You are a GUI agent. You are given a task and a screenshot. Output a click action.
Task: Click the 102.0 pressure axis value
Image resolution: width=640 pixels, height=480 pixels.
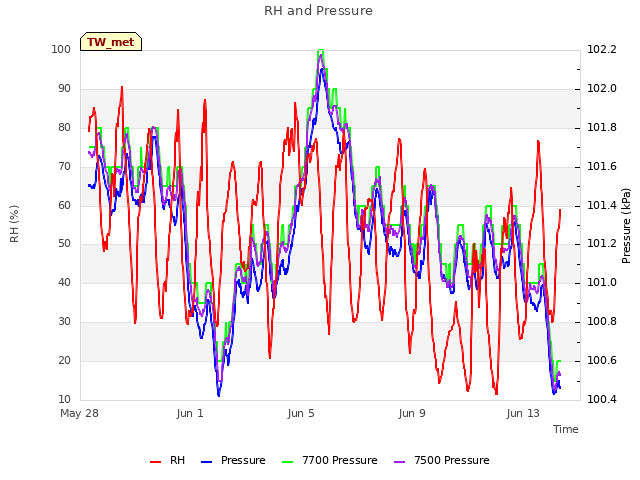point(602,89)
